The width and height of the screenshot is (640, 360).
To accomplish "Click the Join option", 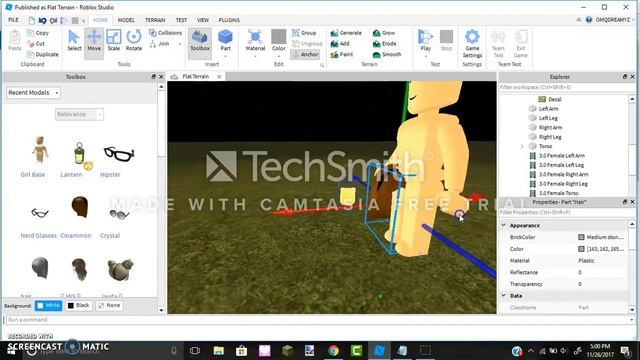I will click(x=160, y=43).
